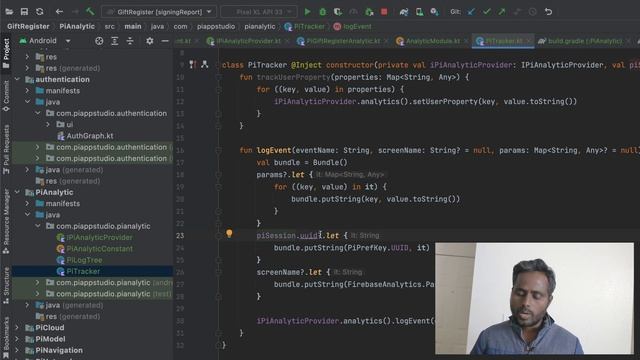Select PiTracker in project tree
Image resolution: width=640 pixels, height=360 pixels.
tap(78, 271)
